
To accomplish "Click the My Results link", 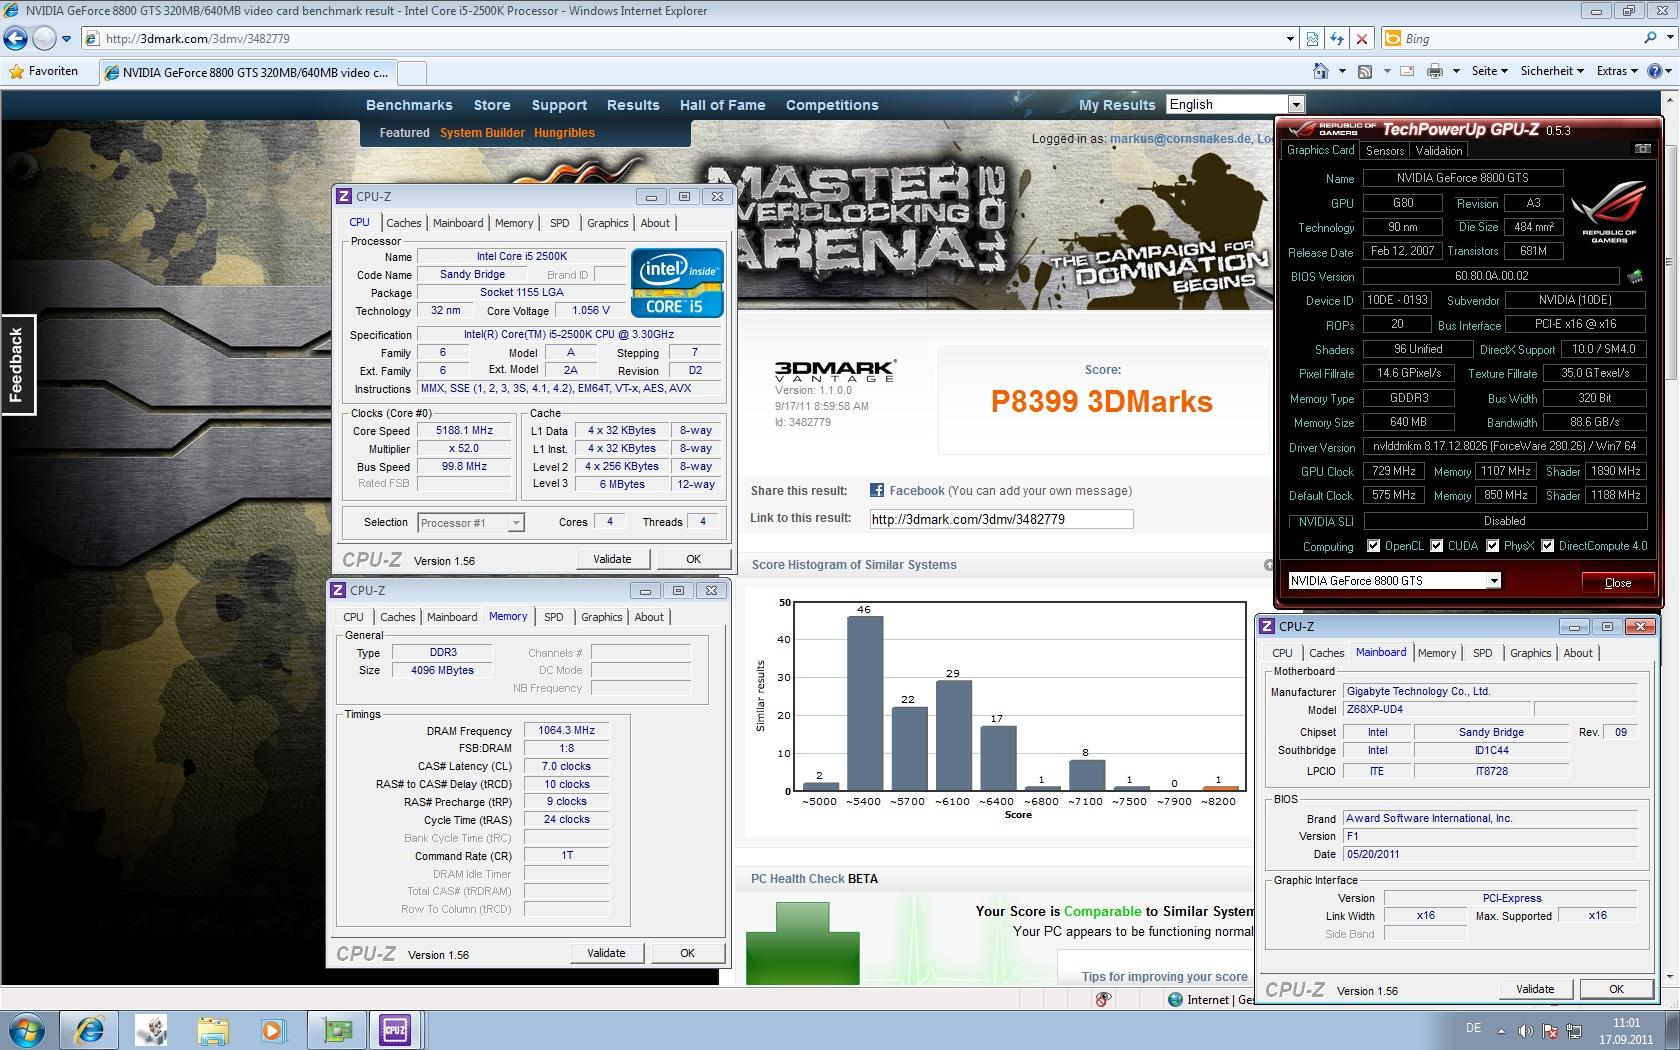I will point(1117,105).
